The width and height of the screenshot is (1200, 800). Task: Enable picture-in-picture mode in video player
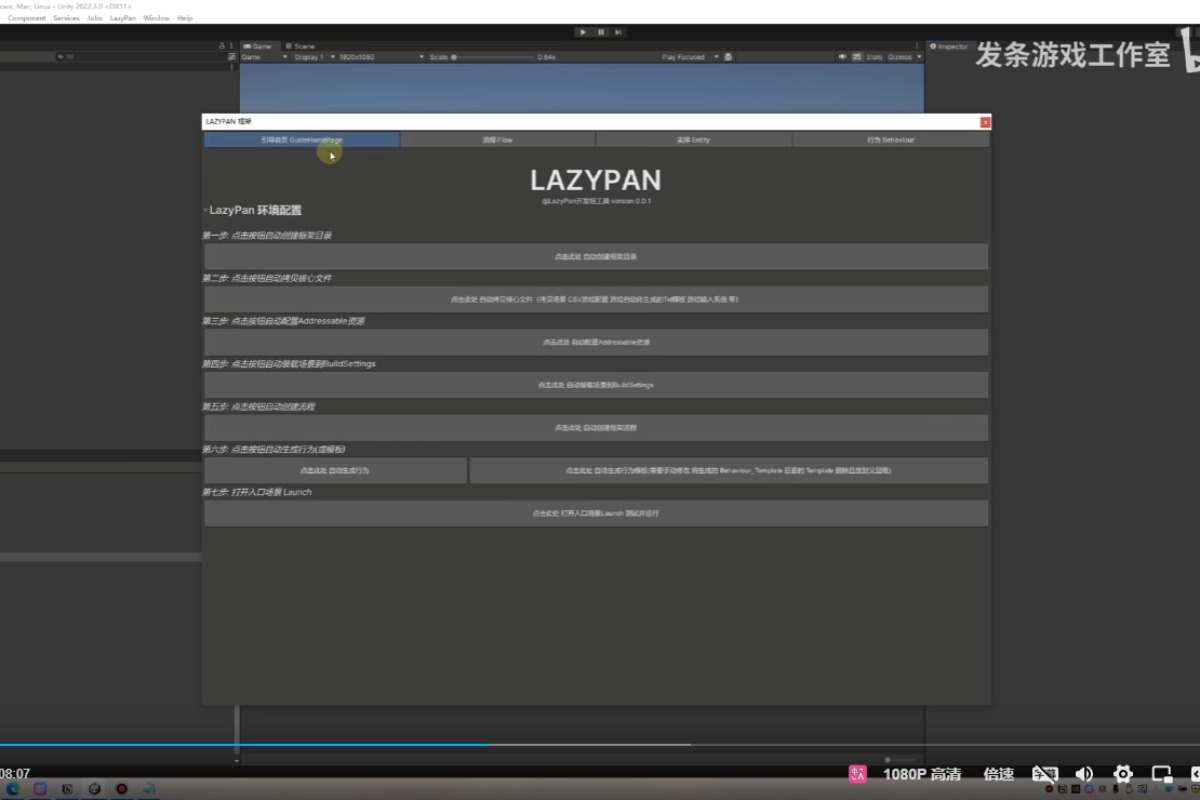tap(1161, 774)
